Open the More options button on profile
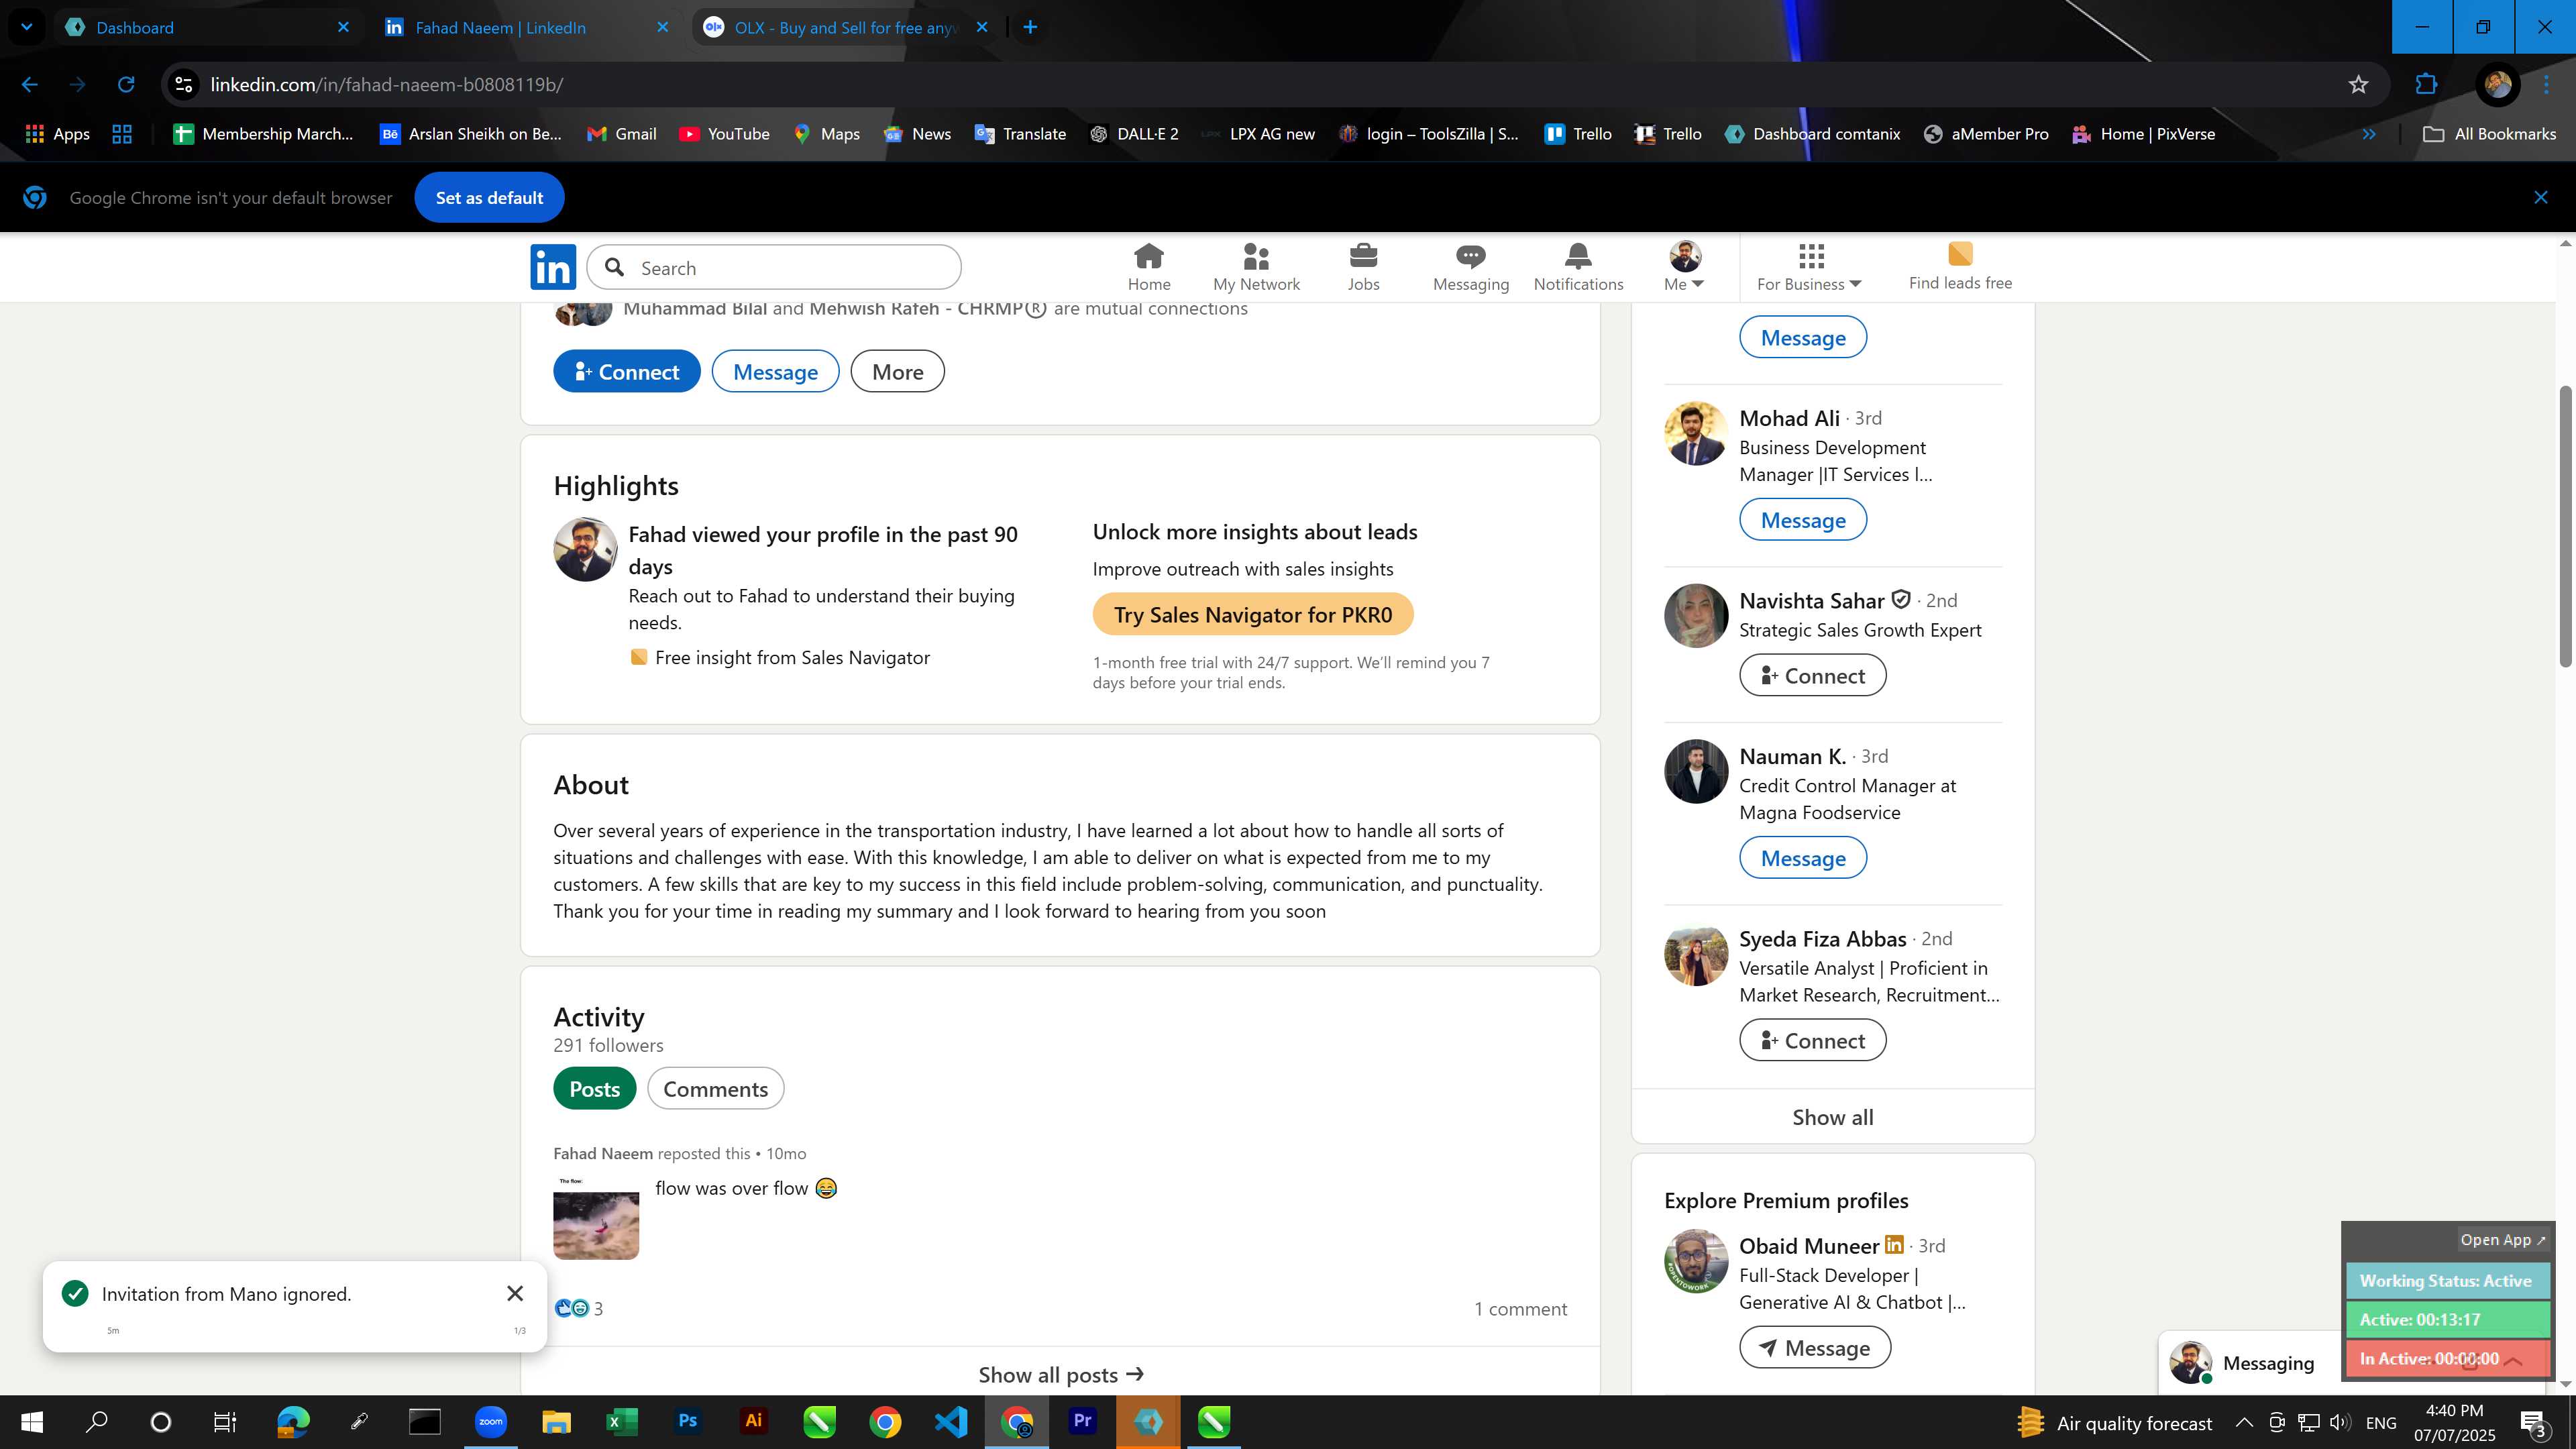The height and width of the screenshot is (1449, 2576). (x=897, y=372)
